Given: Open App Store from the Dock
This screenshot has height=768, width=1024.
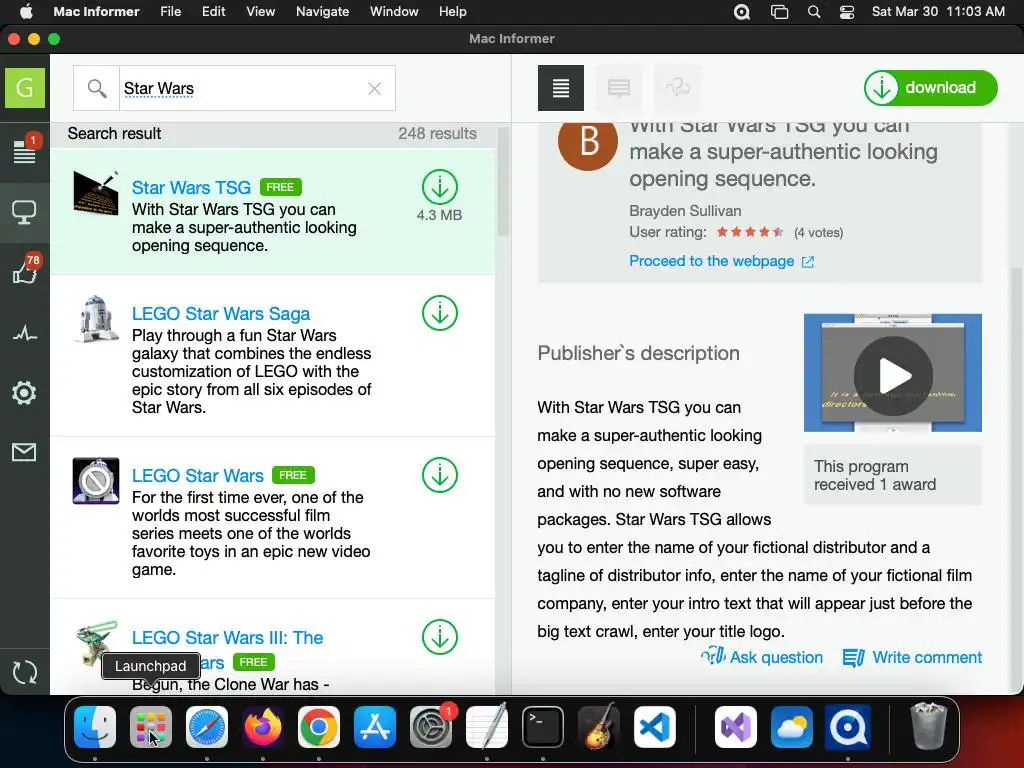Looking at the screenshot, I should click(375, 727).
